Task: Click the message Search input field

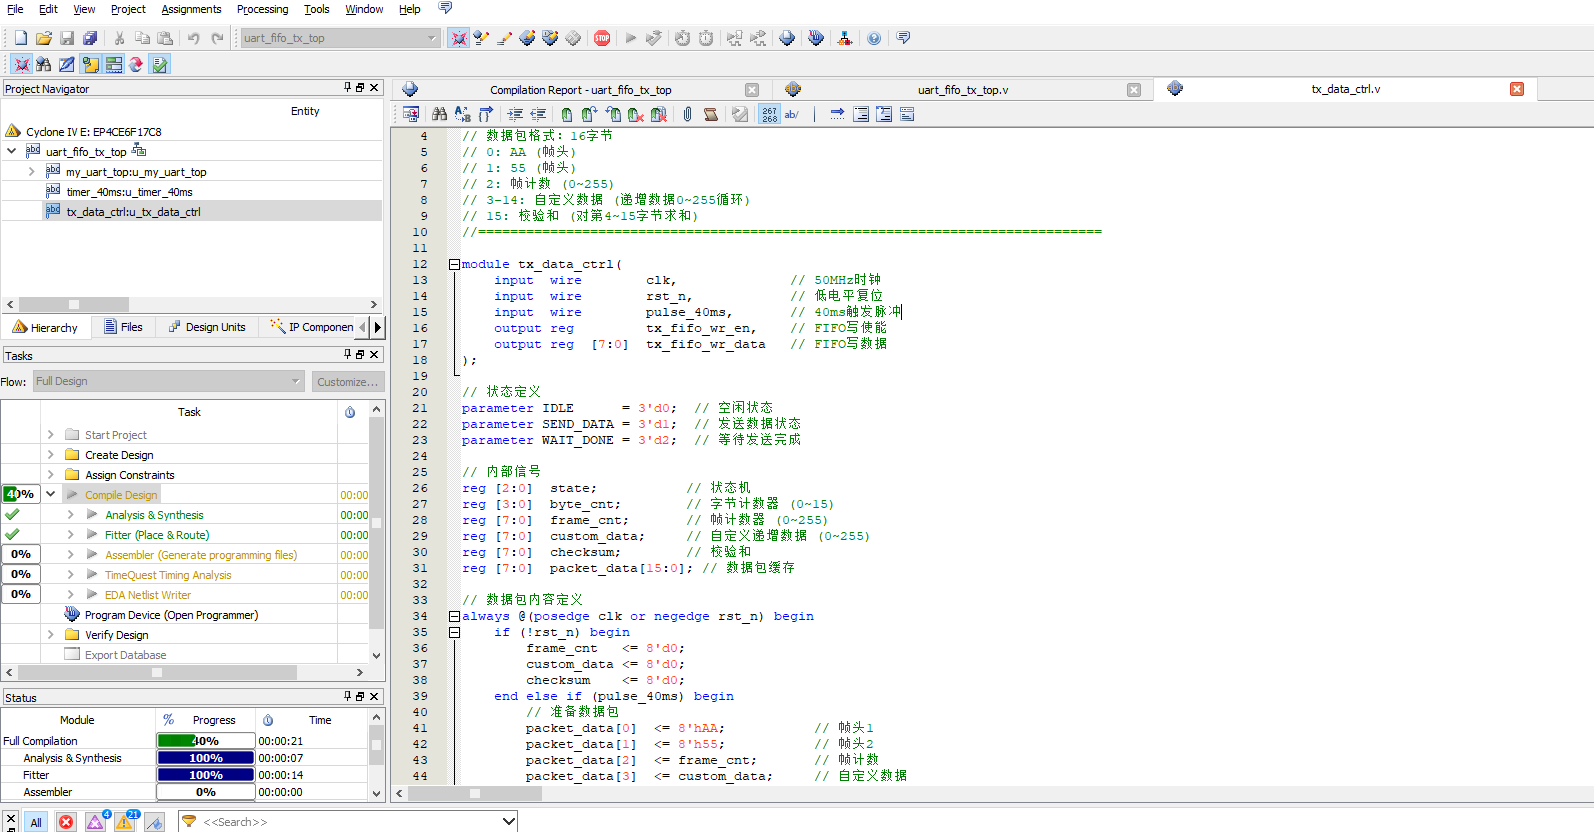Action: coord(347,822)
